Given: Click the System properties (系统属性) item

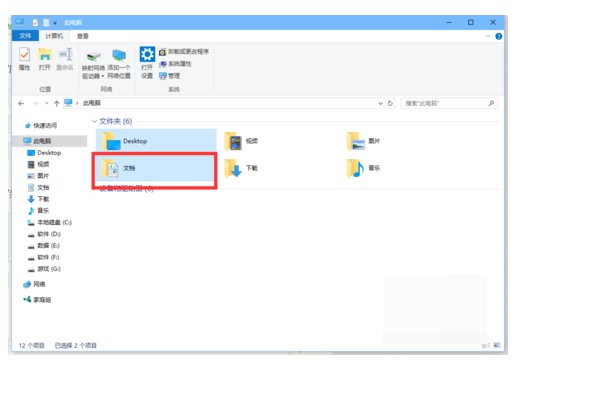Looking at the screenshot, I should tap(175, 64).
